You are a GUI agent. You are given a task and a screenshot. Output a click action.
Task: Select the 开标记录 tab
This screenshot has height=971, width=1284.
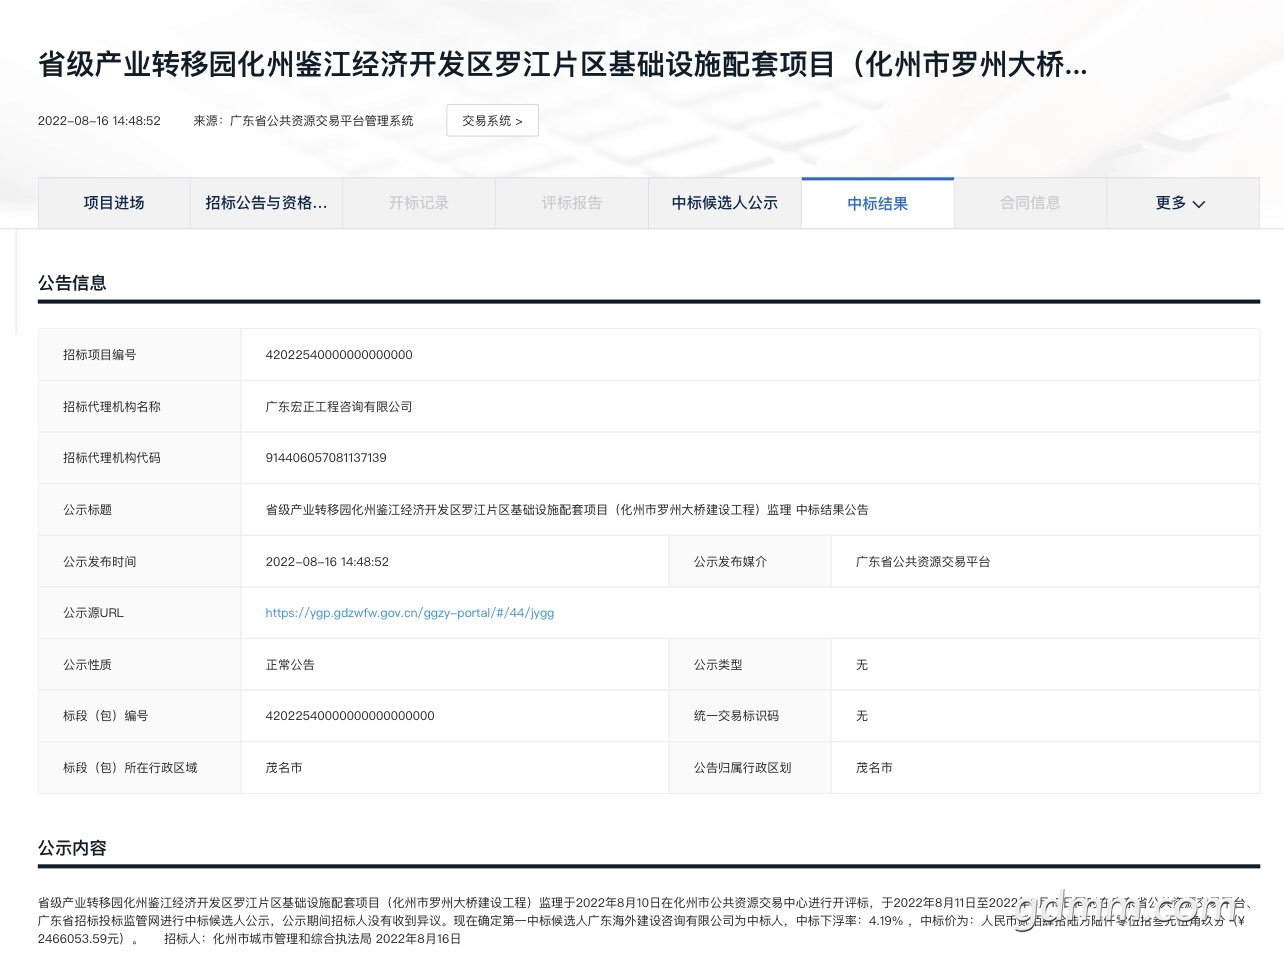[419, 203]
